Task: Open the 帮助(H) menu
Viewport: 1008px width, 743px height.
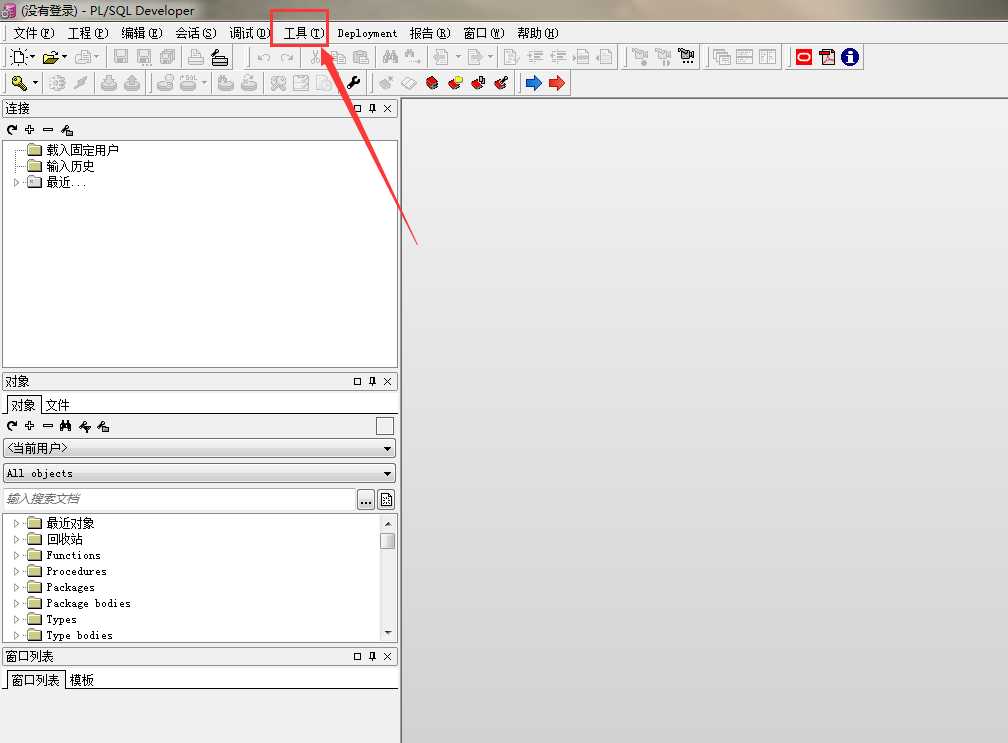Action: click(x=537, y=33)
